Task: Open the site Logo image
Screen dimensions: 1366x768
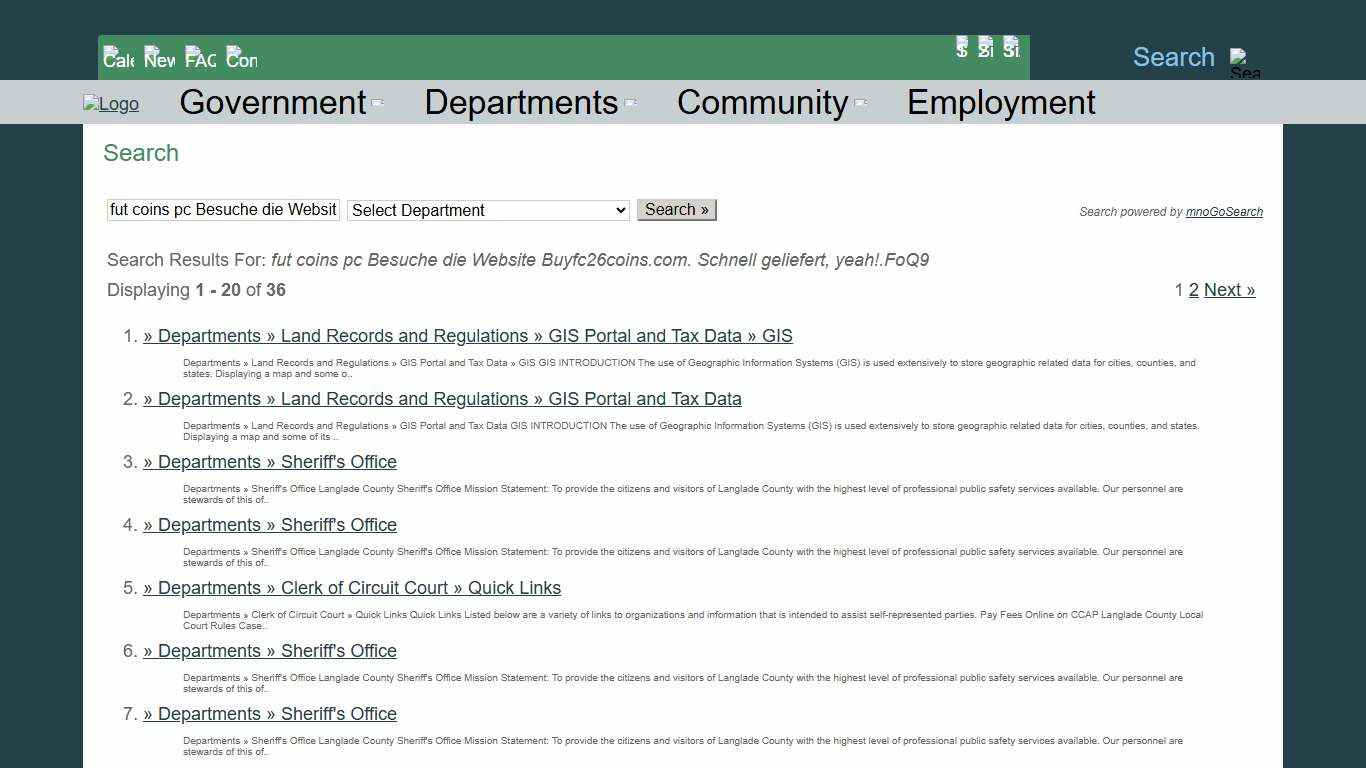Action: pyautogui.click(x=110, y=103)
